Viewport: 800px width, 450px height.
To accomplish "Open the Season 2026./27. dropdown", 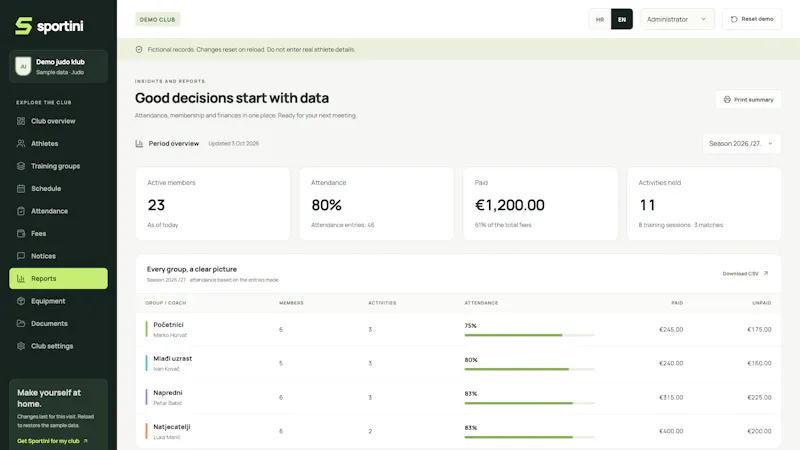I will point(741,143).
